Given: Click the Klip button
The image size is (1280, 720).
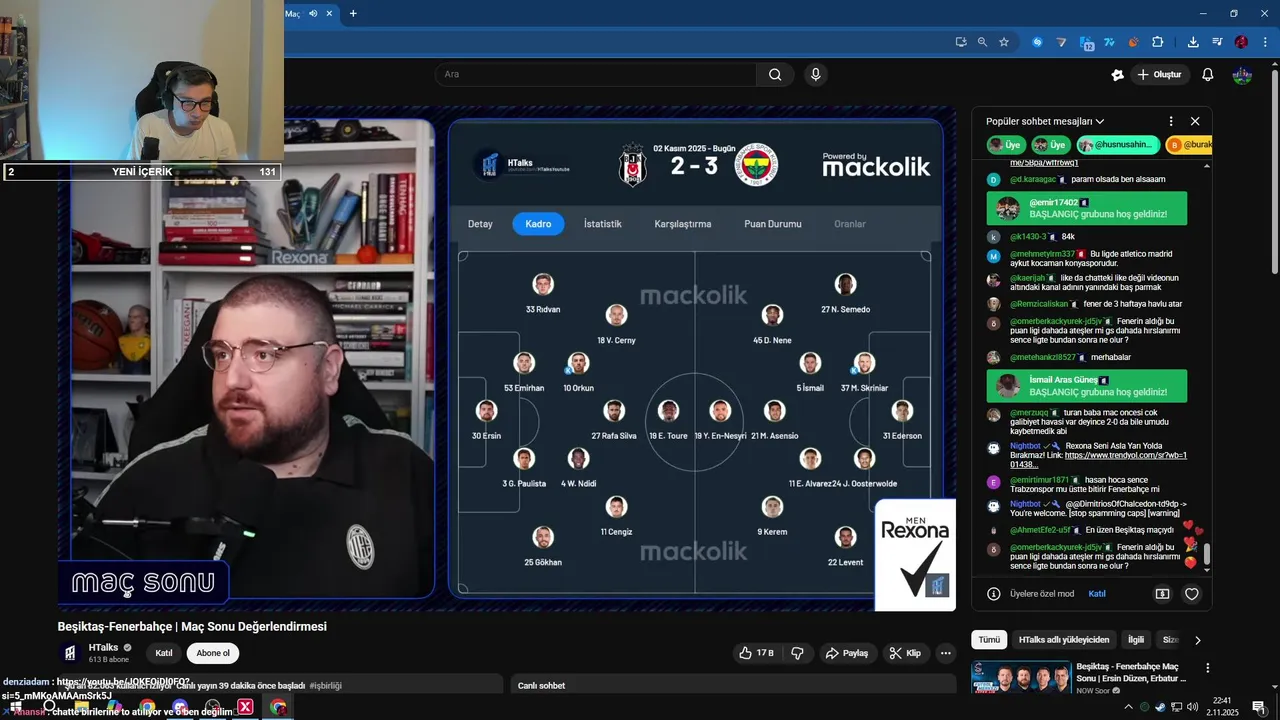Looking at the screenshot, I should tap(906, 653).
